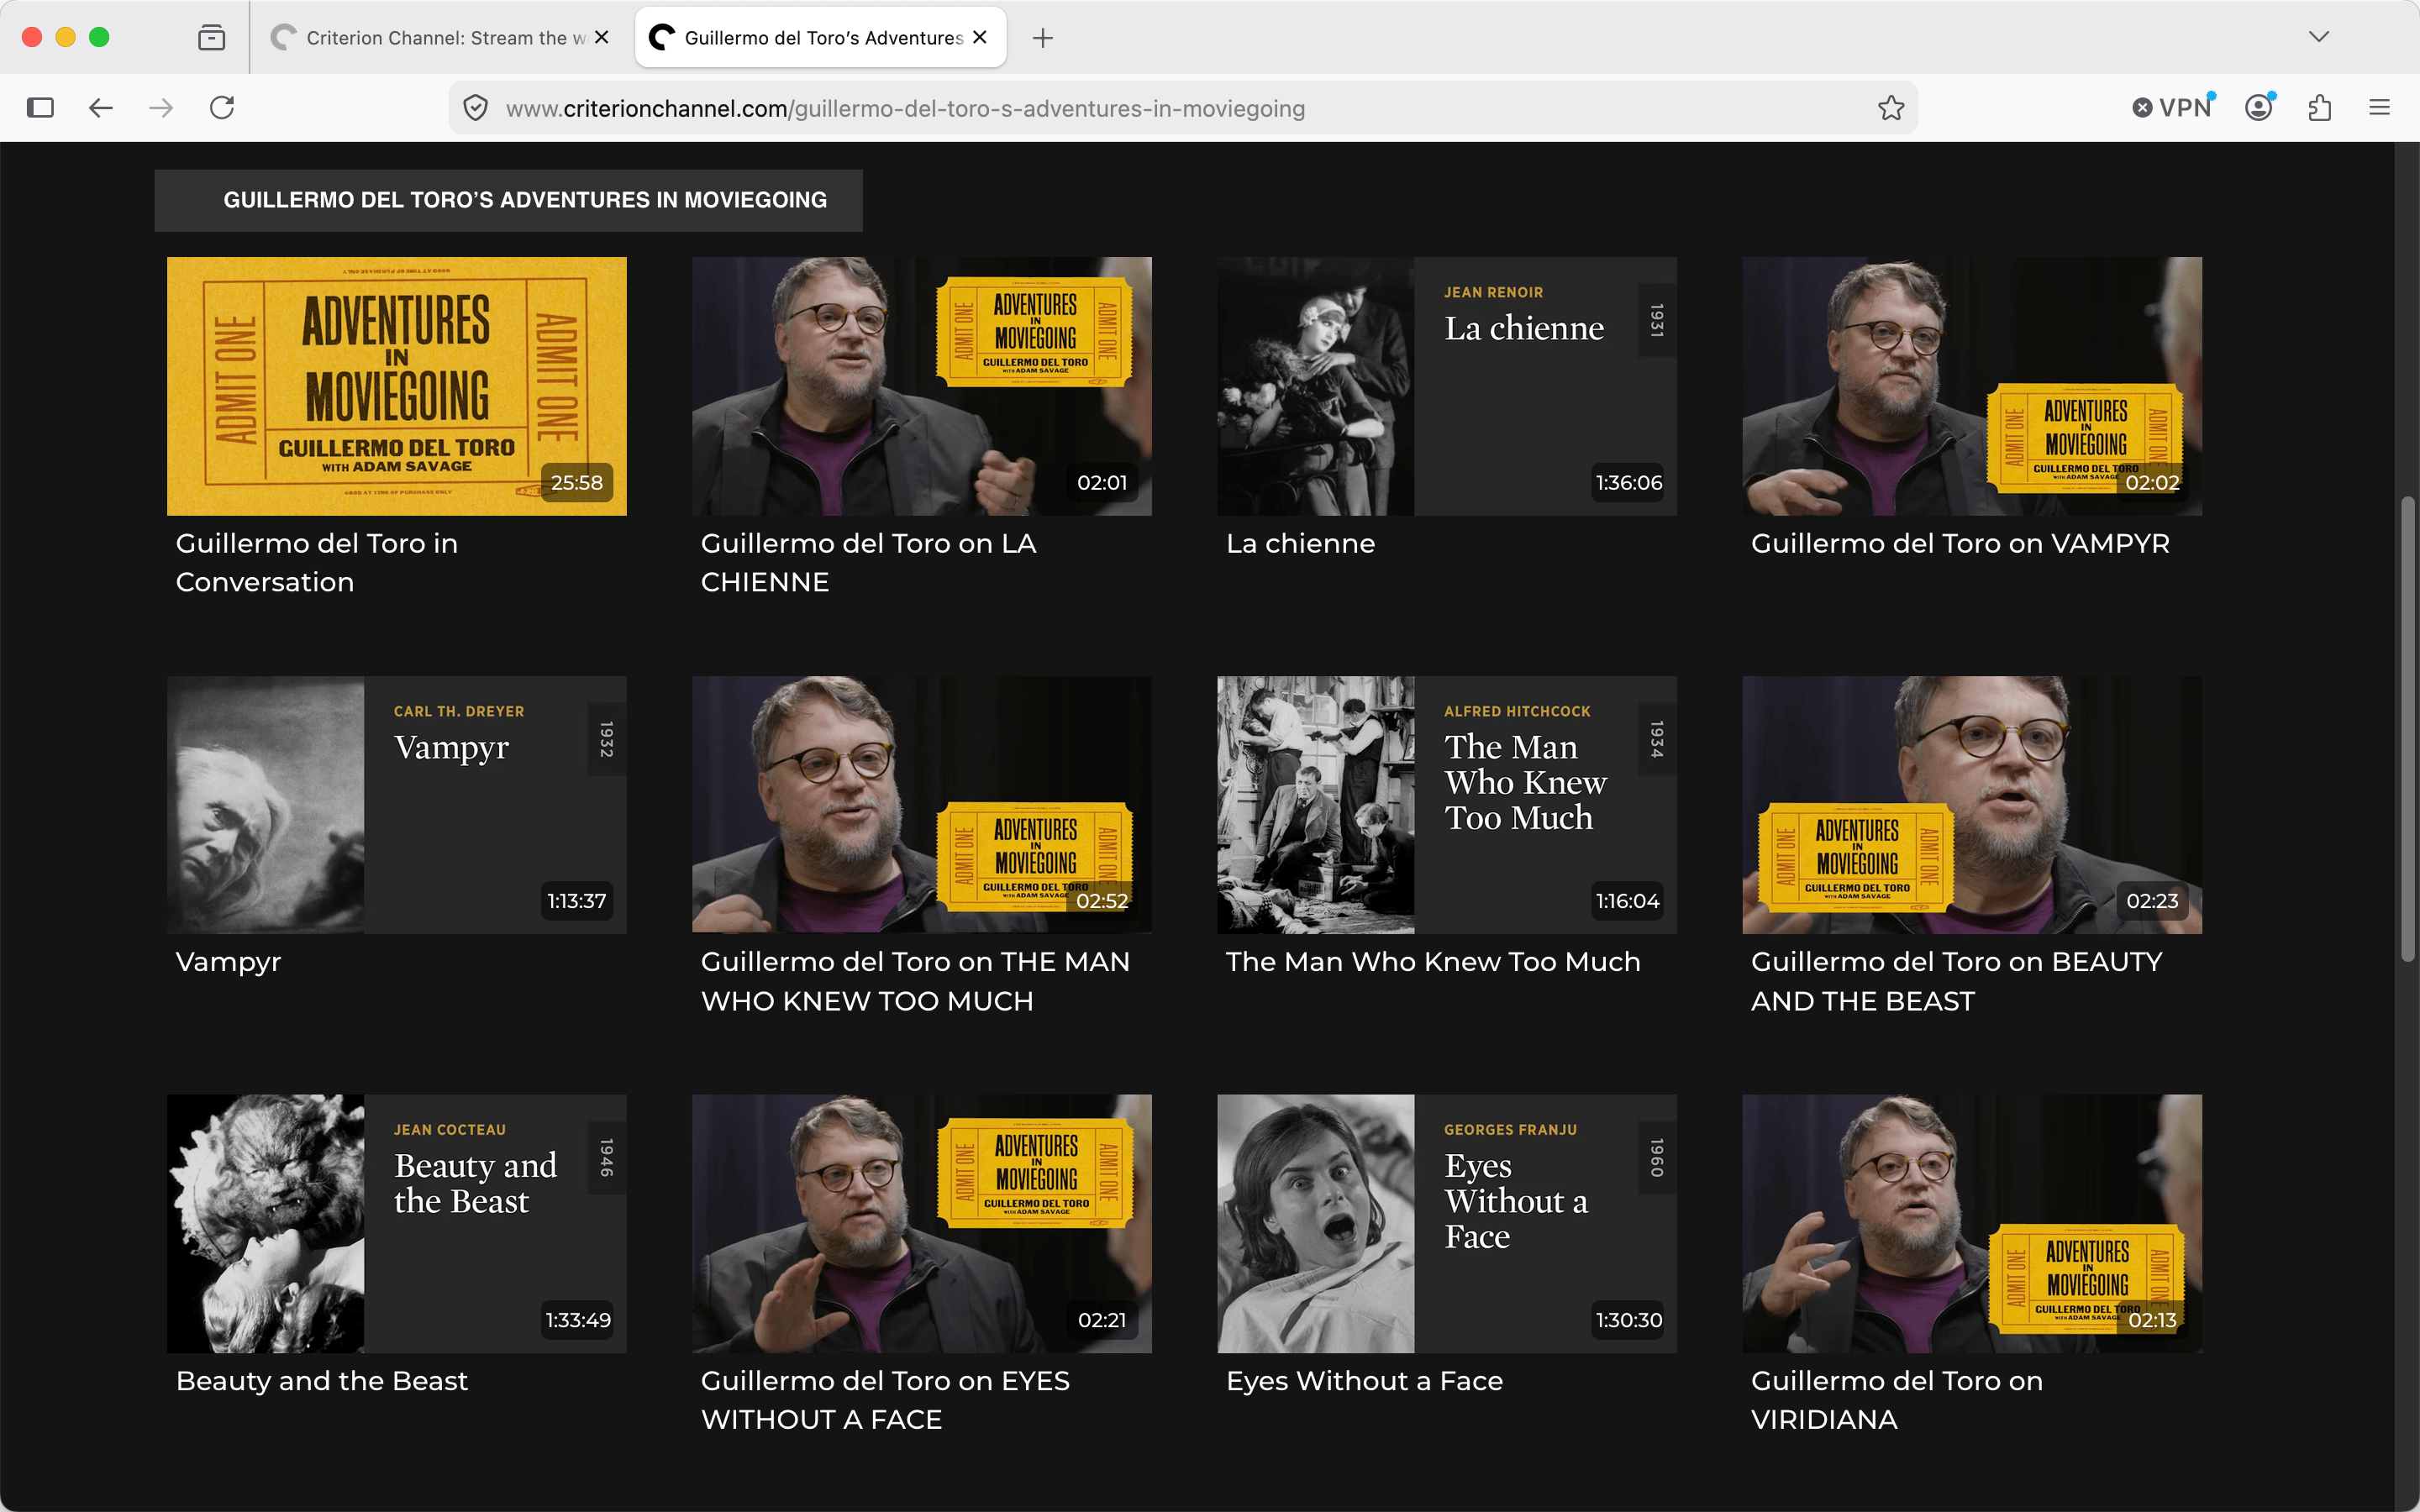
Task: Open the Beauty and the Beast 1946 thumbnail
Action: (397, 1224)
